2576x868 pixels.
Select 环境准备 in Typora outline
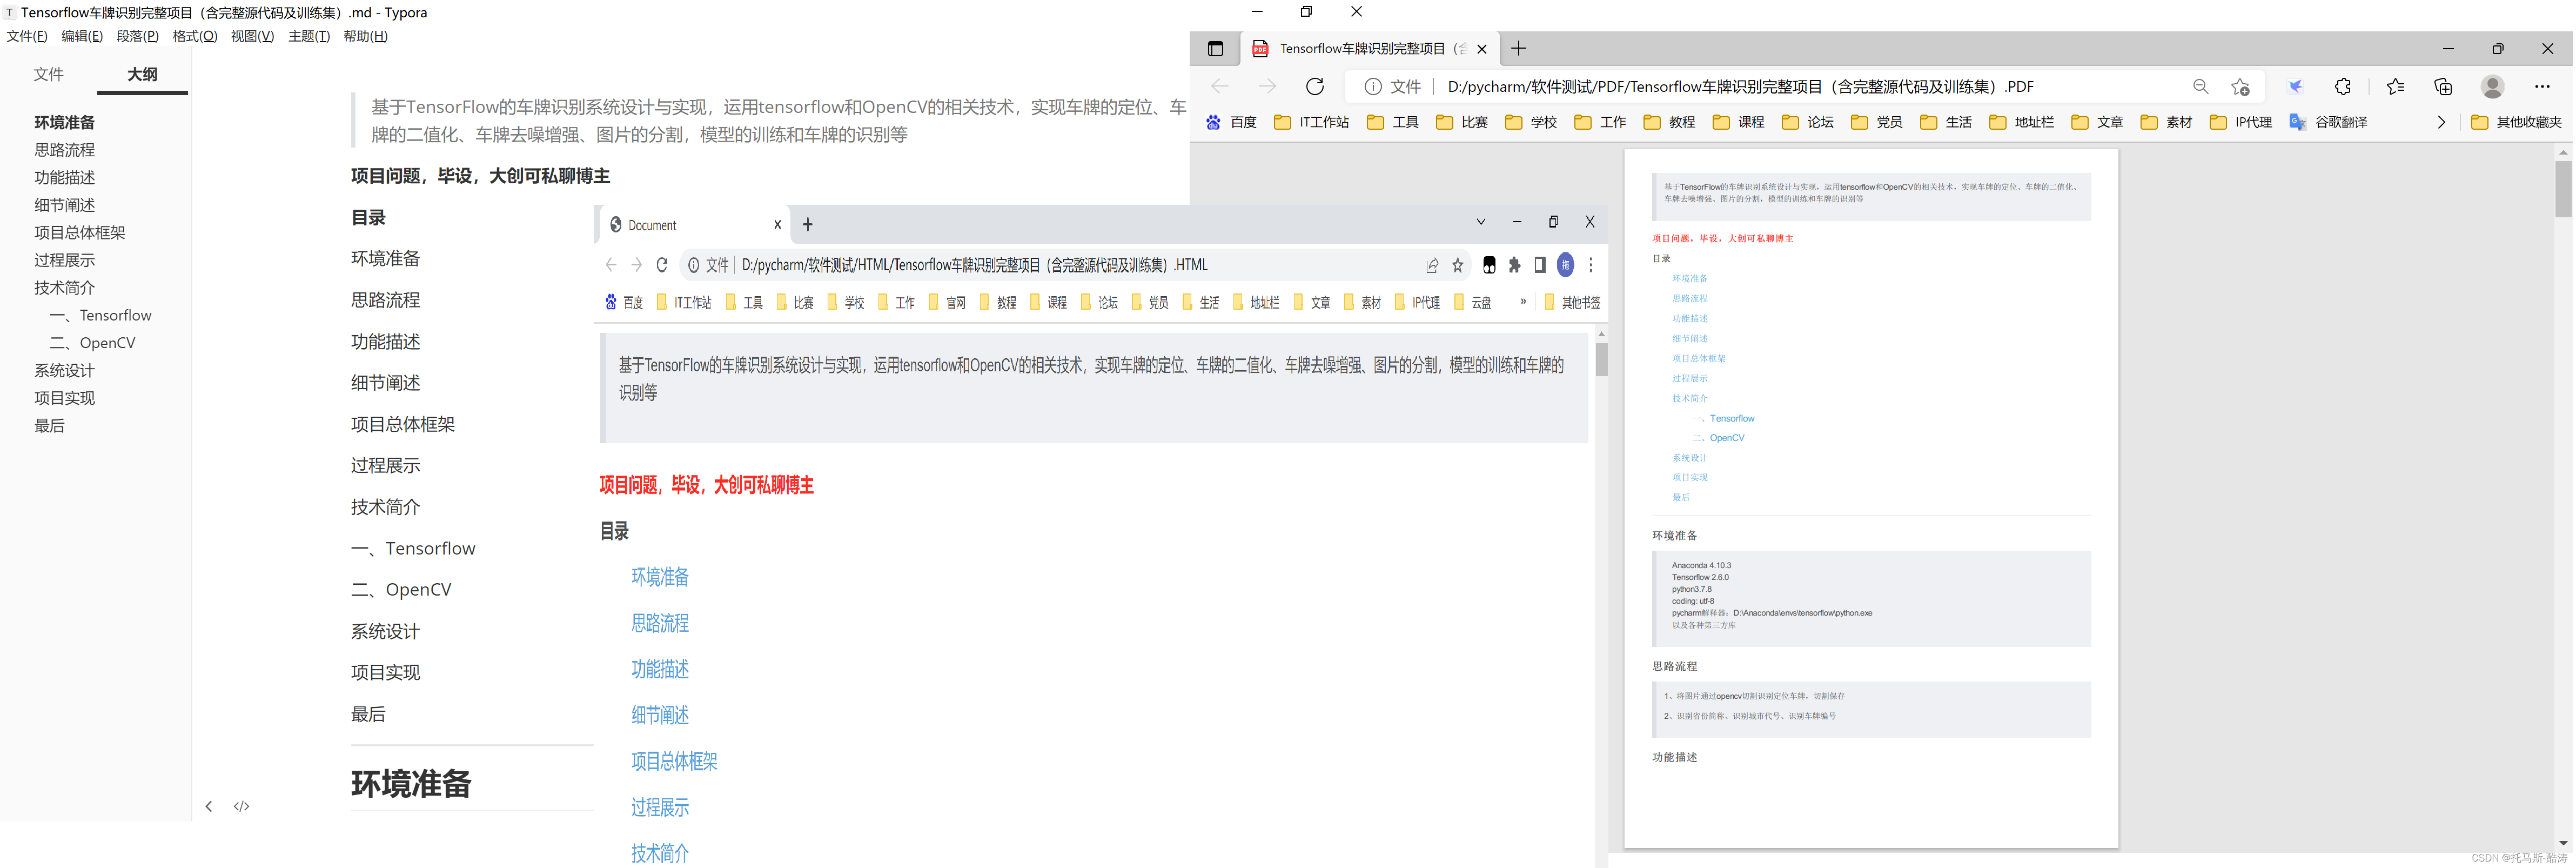[x=64, y=122]
